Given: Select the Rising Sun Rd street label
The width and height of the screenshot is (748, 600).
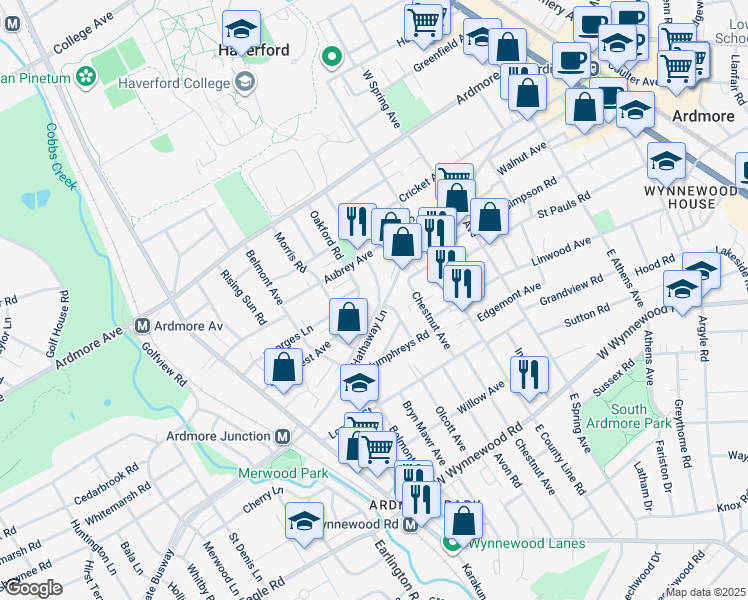Looking at the screenshot, I should click(x=243, y=297).
